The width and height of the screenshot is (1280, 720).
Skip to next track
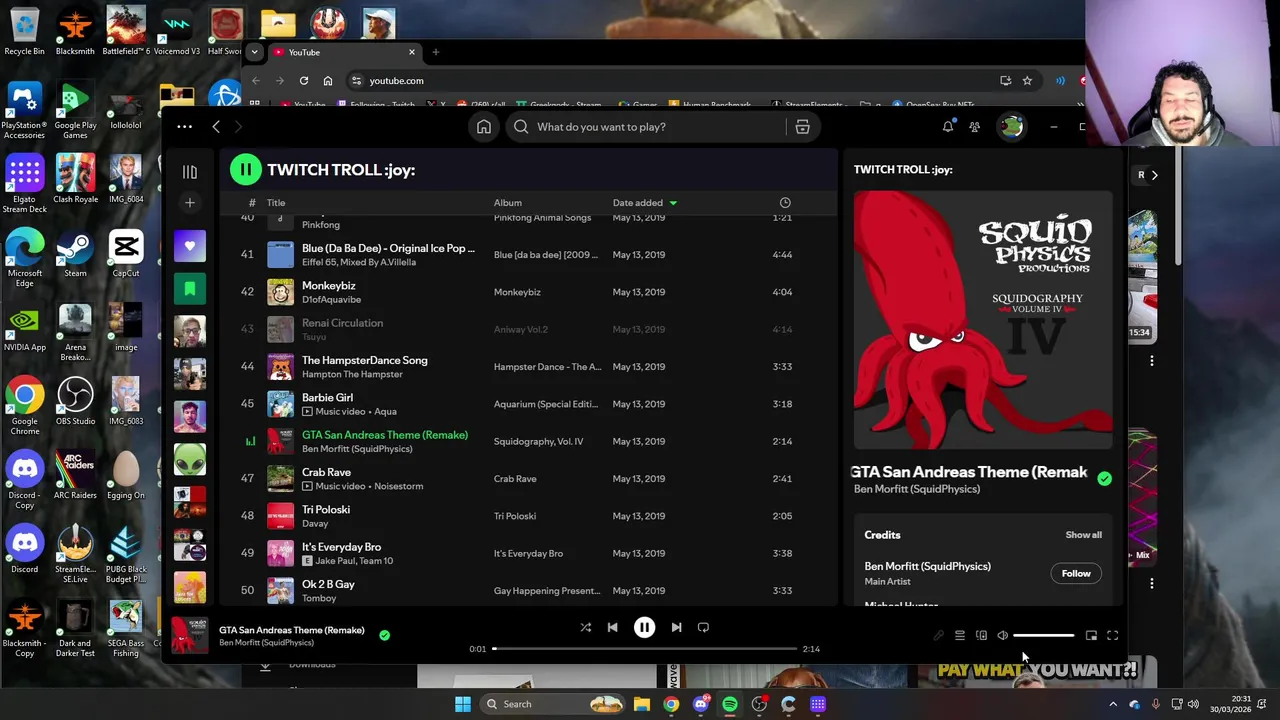click(x=676, y=628)
